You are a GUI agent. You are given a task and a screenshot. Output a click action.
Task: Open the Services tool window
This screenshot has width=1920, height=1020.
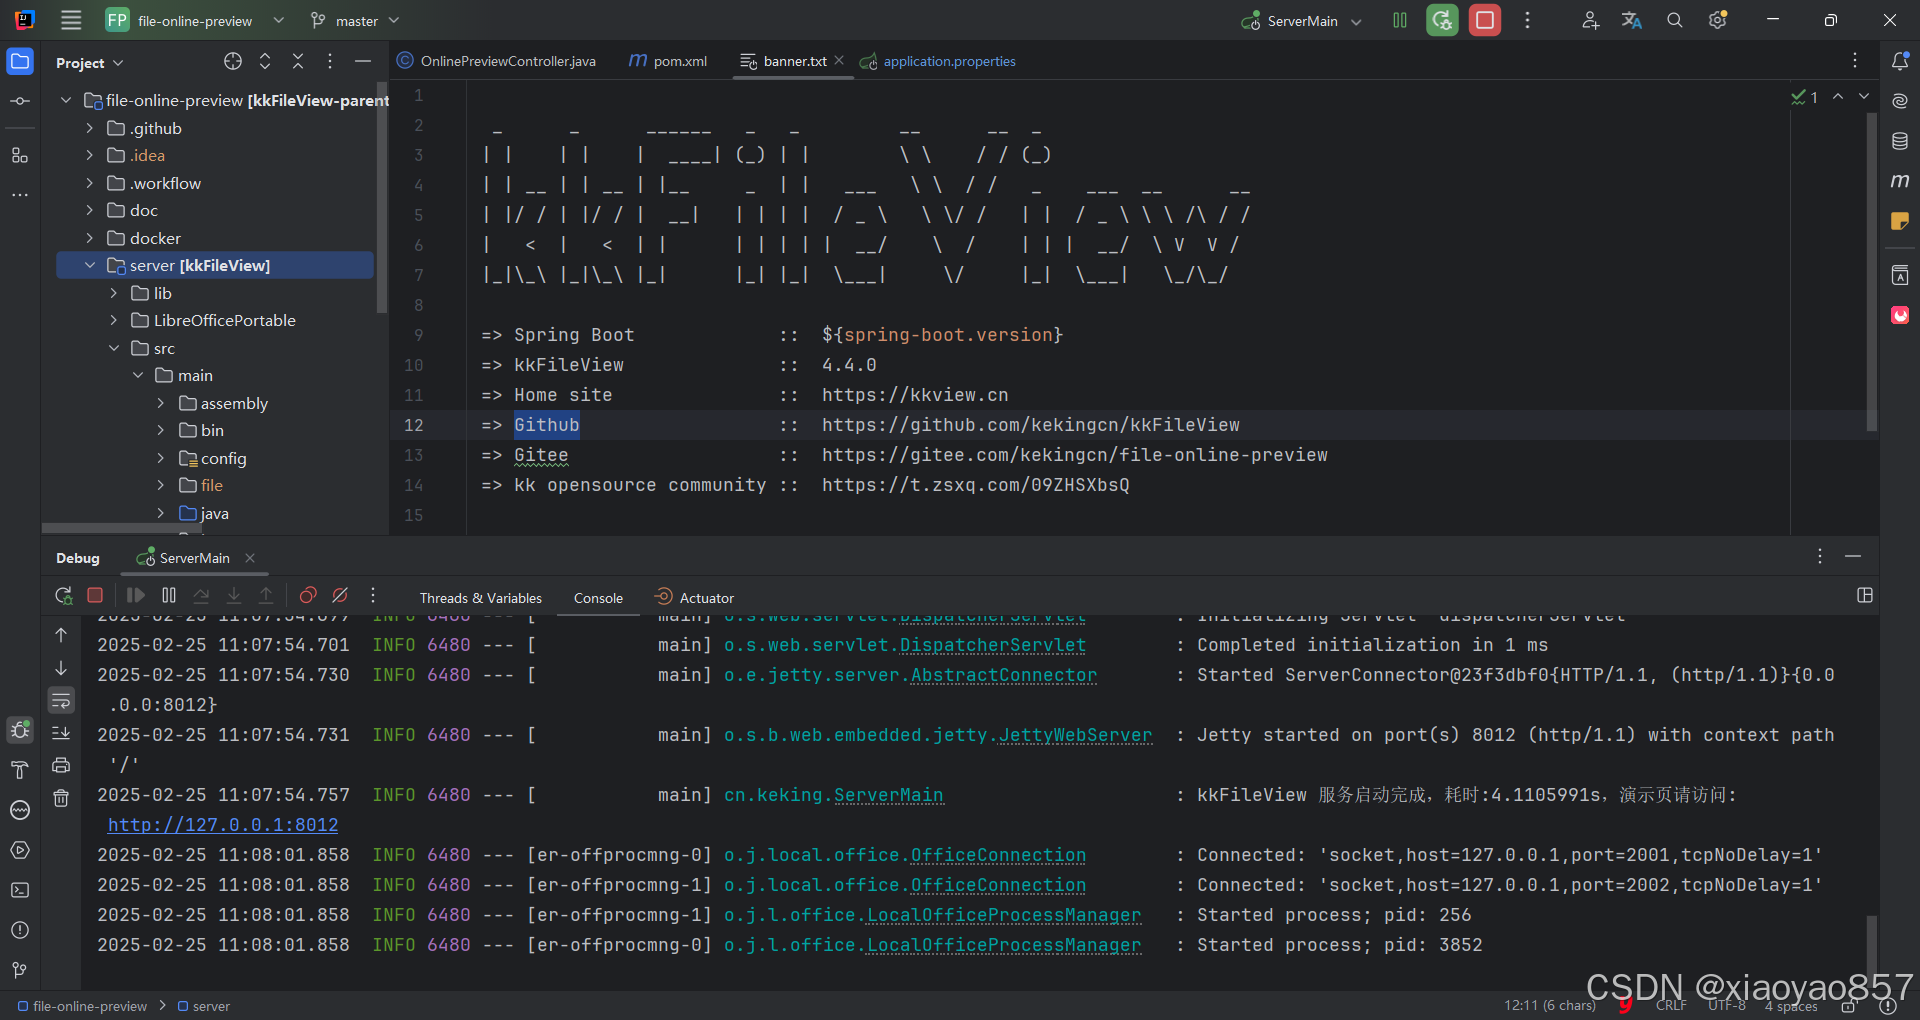pos(20,850)
